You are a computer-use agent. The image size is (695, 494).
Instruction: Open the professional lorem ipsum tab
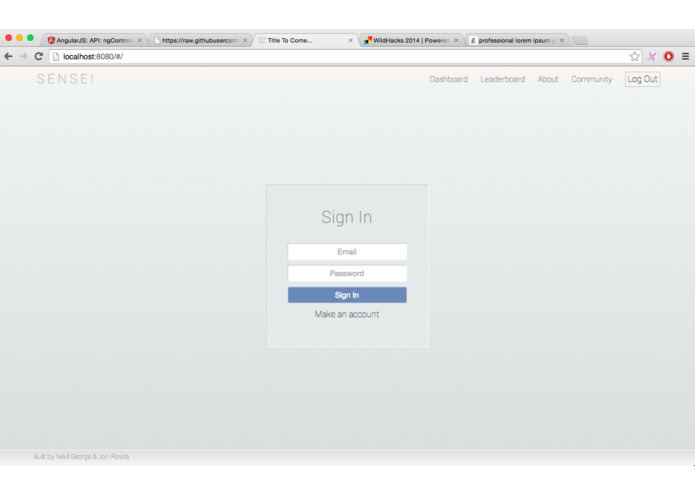click(516, 40)
